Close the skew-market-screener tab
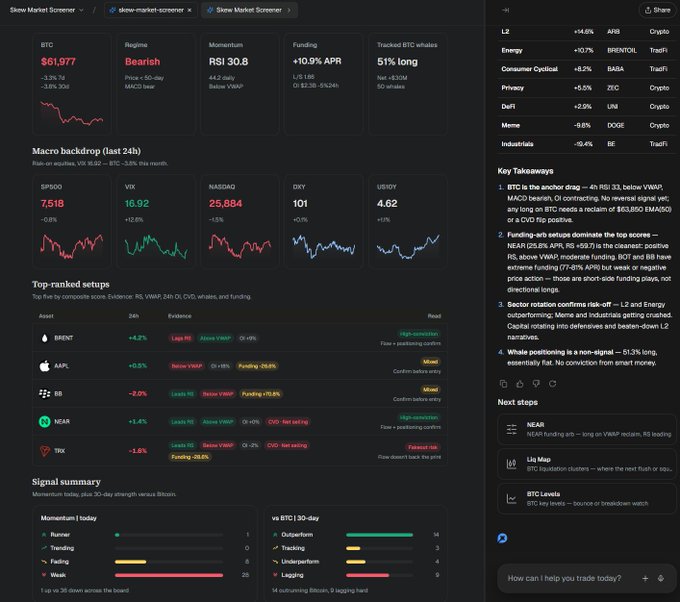 click(x=190, y=10)
